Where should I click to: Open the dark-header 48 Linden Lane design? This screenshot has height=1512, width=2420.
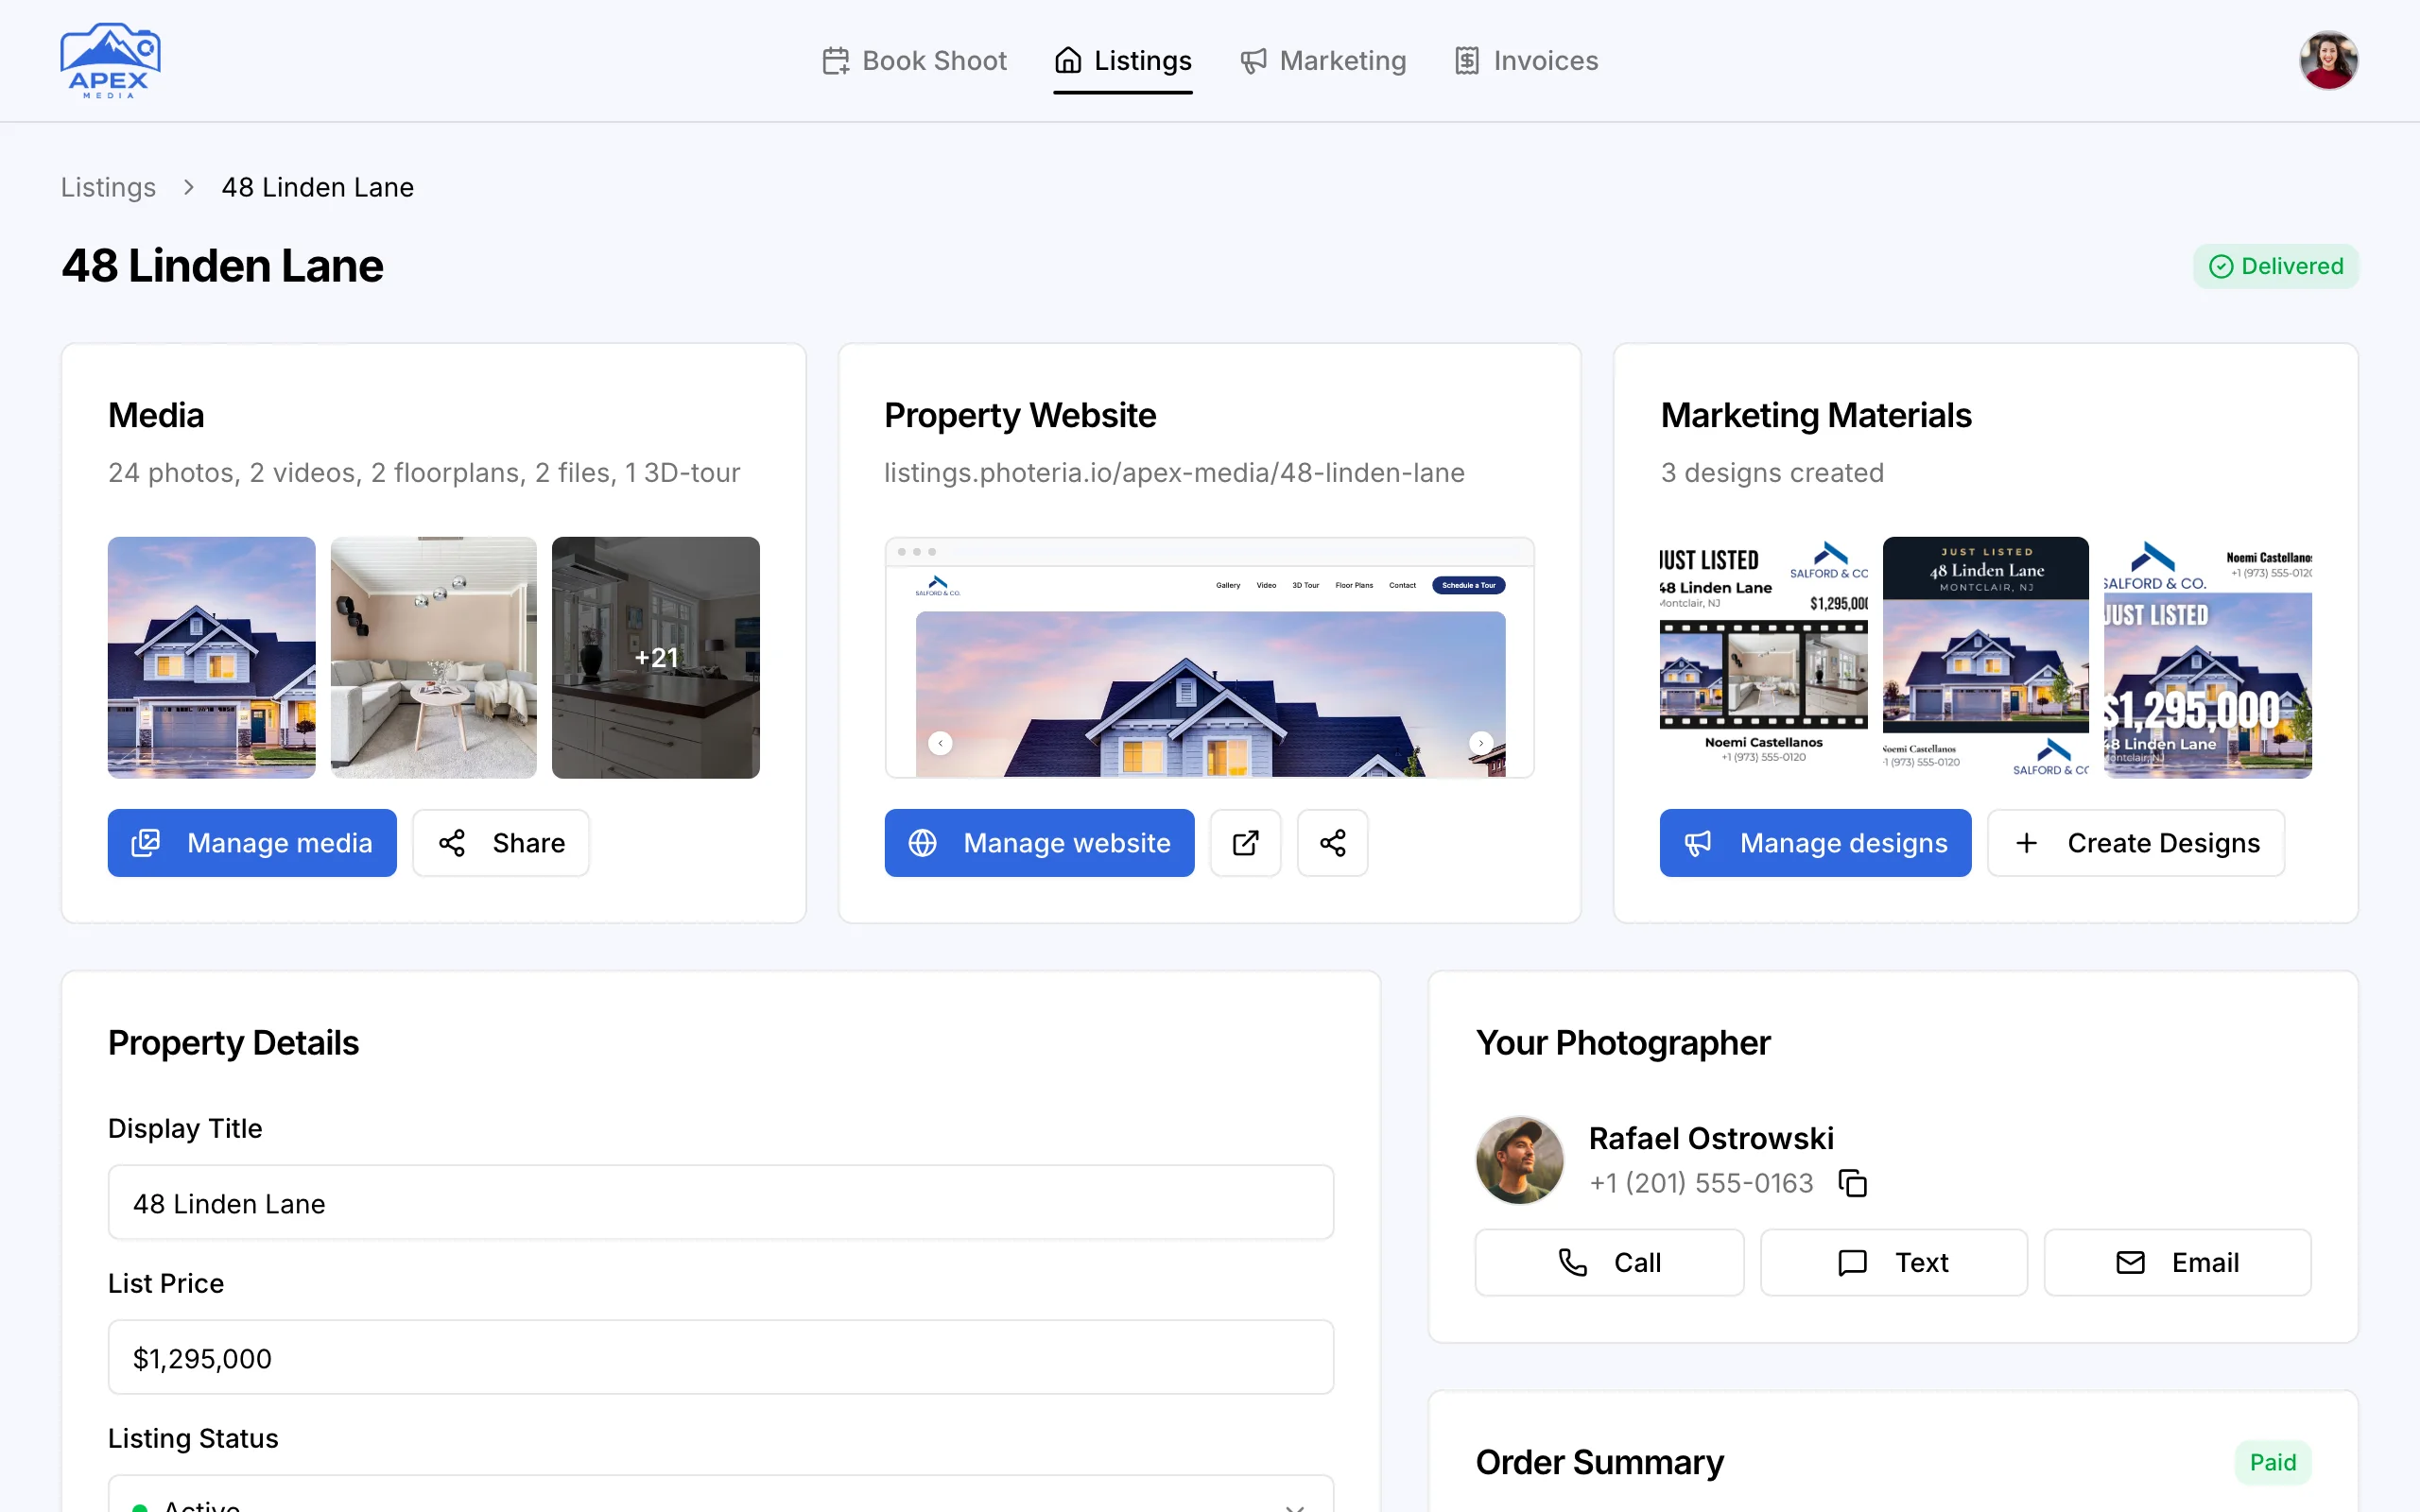coord(1985,657)
